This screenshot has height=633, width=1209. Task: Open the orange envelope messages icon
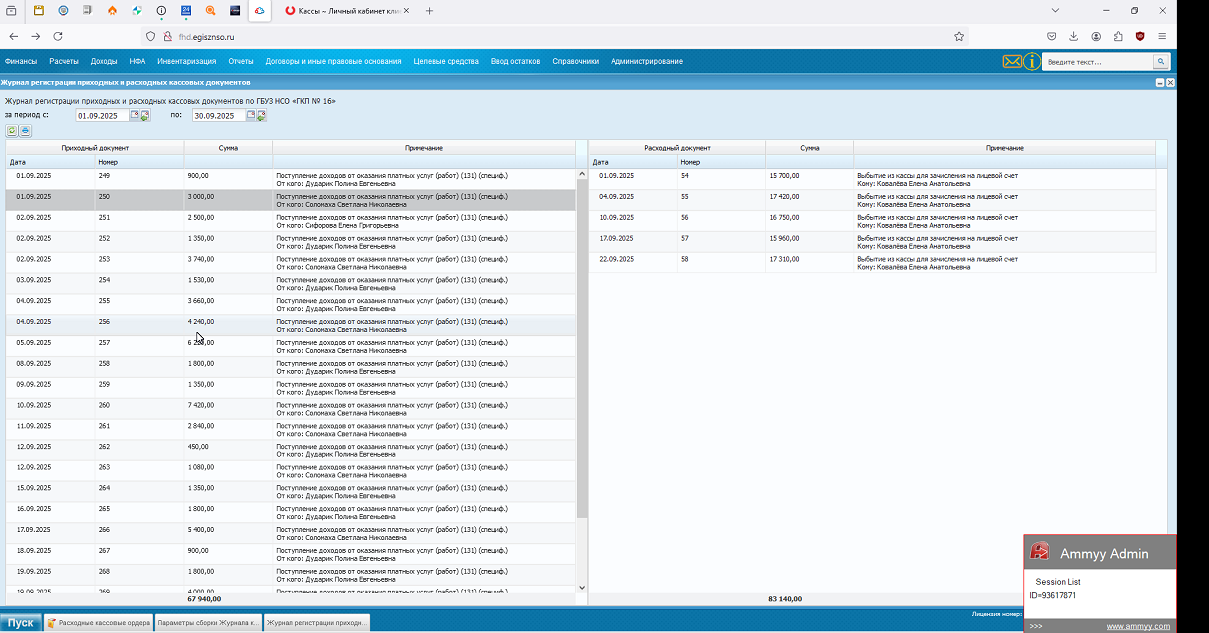(1012, 62)
